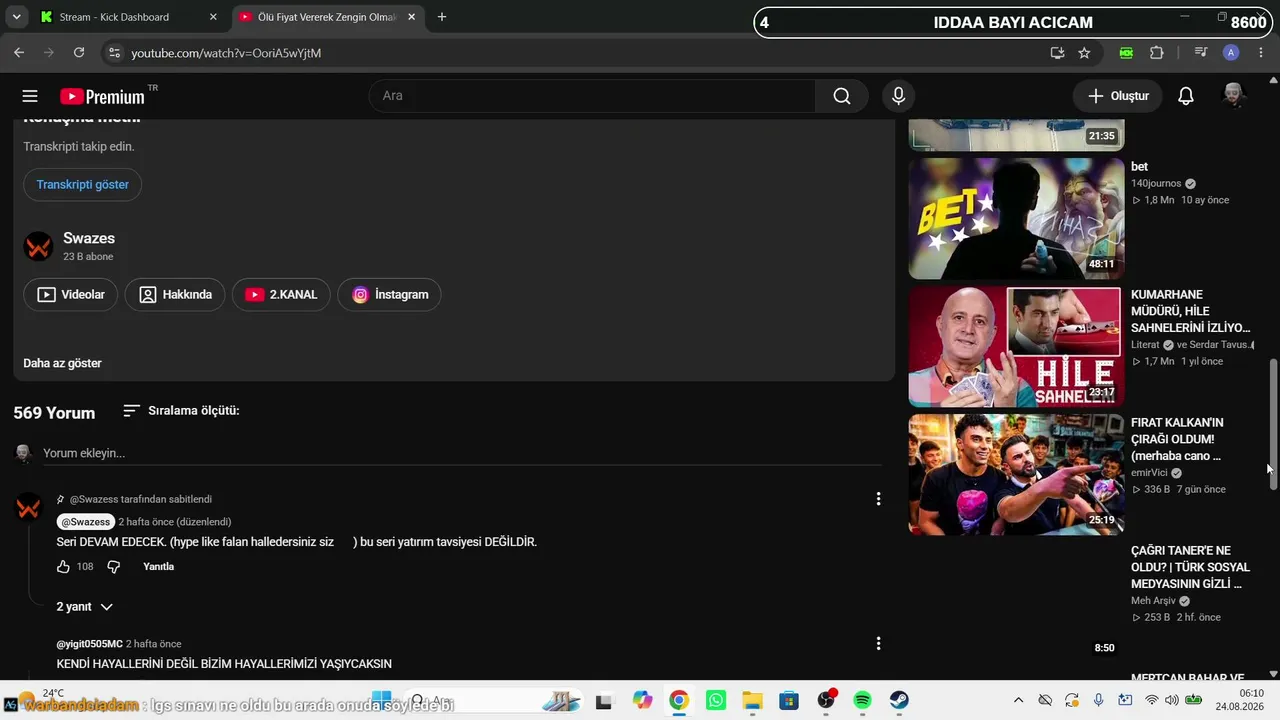The height and width of the screenshot is (720, 1280).
Task: Open the Oluştur create menu
Action: (x=1118, y=96)
